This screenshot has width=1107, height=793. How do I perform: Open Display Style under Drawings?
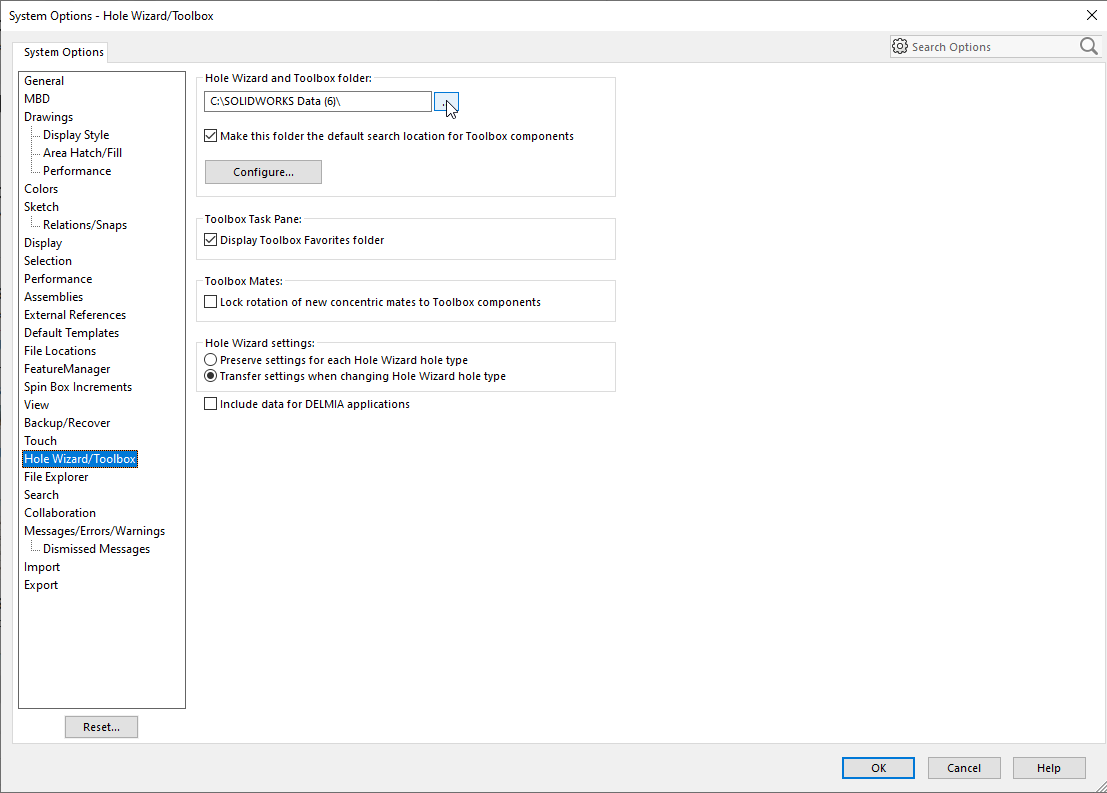tap(76, 135)
